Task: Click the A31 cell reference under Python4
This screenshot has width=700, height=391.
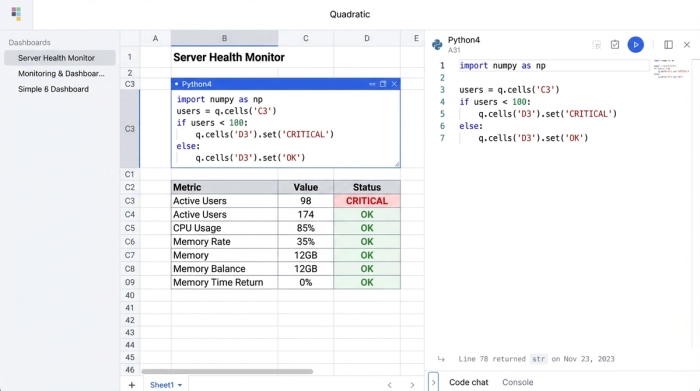Action: pyautogui.click(x=454, y=50)
